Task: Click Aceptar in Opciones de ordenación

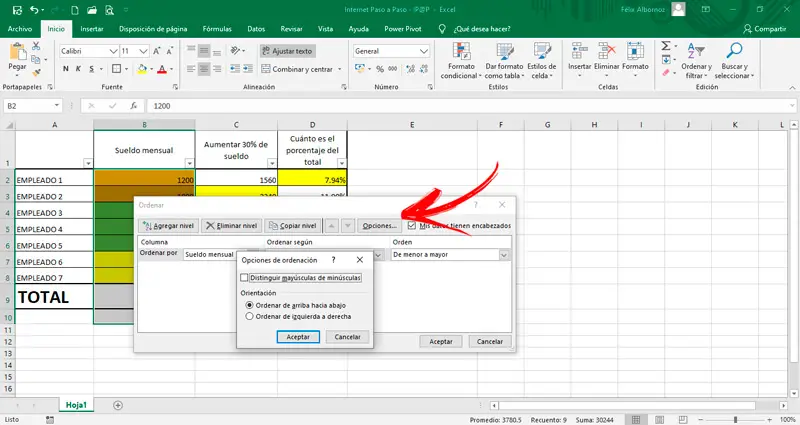Action: [298, 337]
